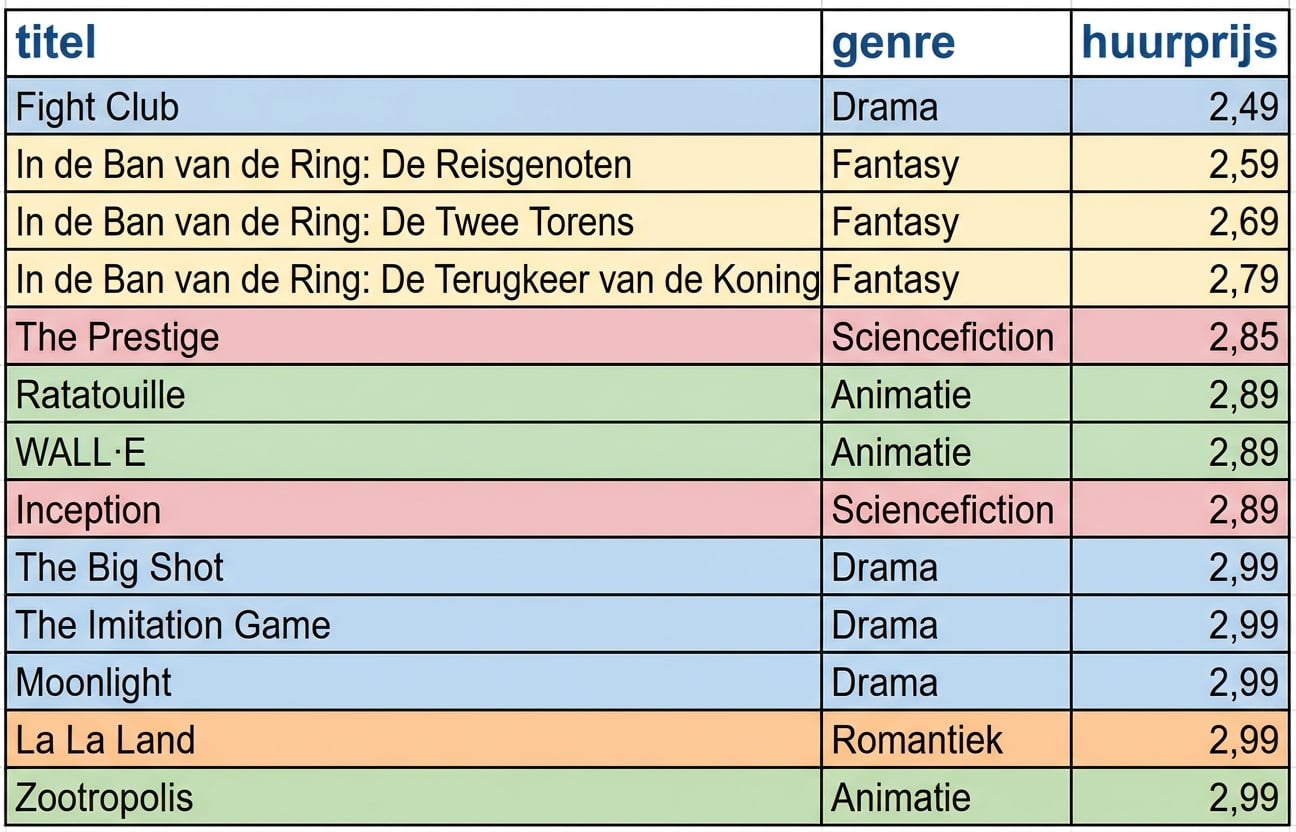Select "The Prestige" title cell

point(117,337)
